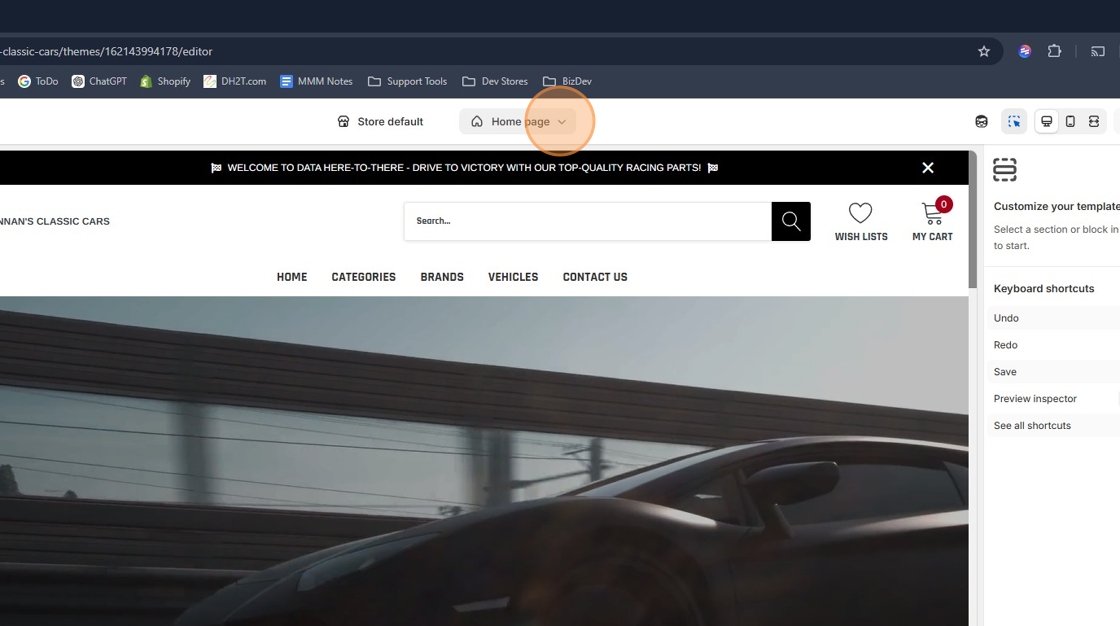Switch to fullscreen preview view
Image resolution: width=1120 pixels, height=626 pixels.
[x=1094, y=121]
